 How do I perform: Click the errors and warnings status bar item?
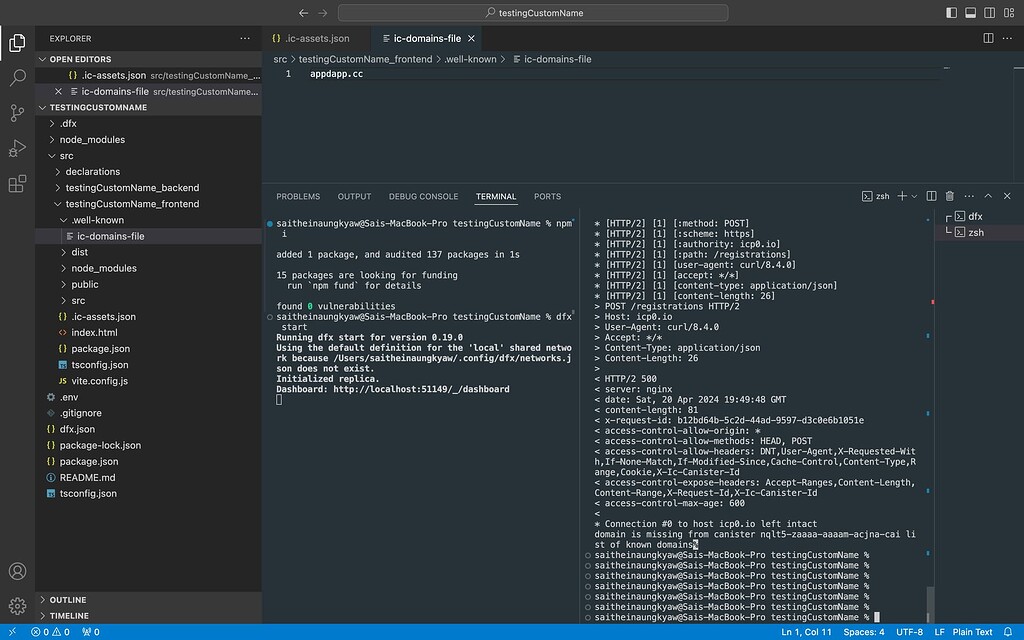coord(48,632)
